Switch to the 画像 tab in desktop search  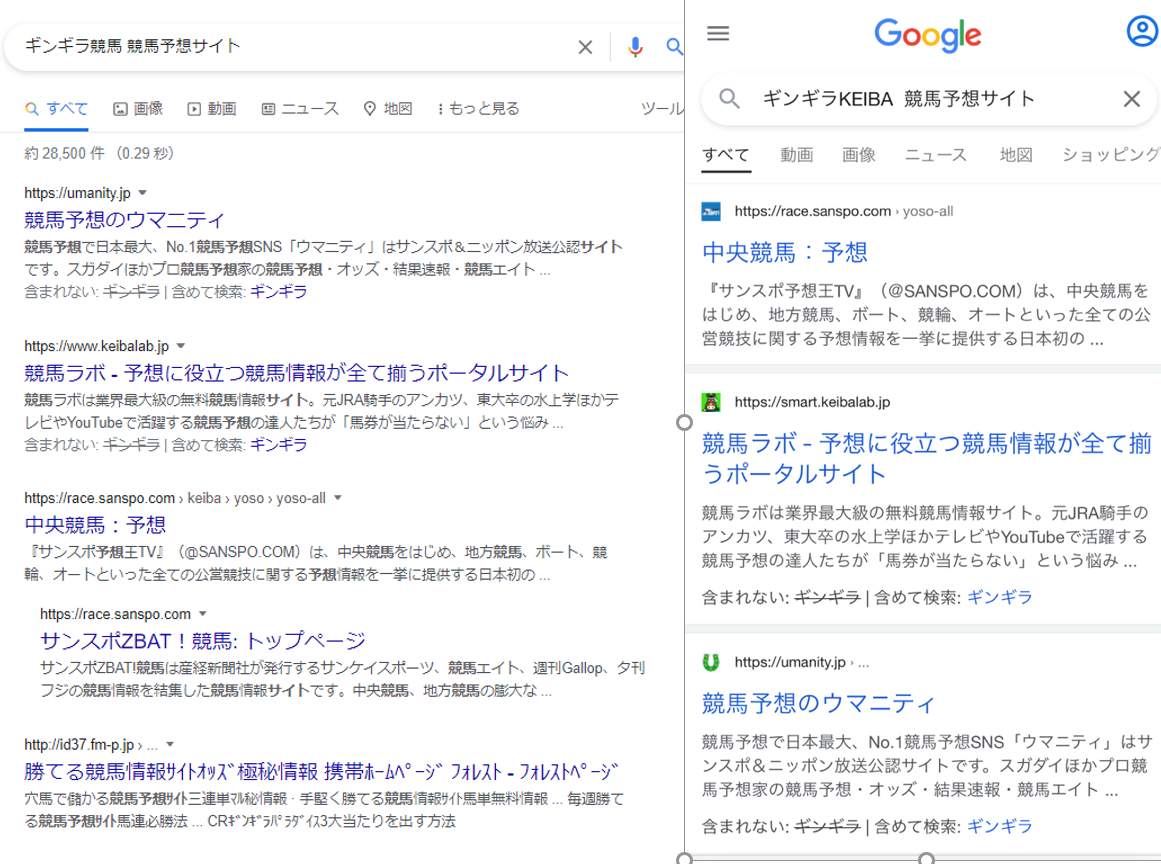(x=138, y=109)
